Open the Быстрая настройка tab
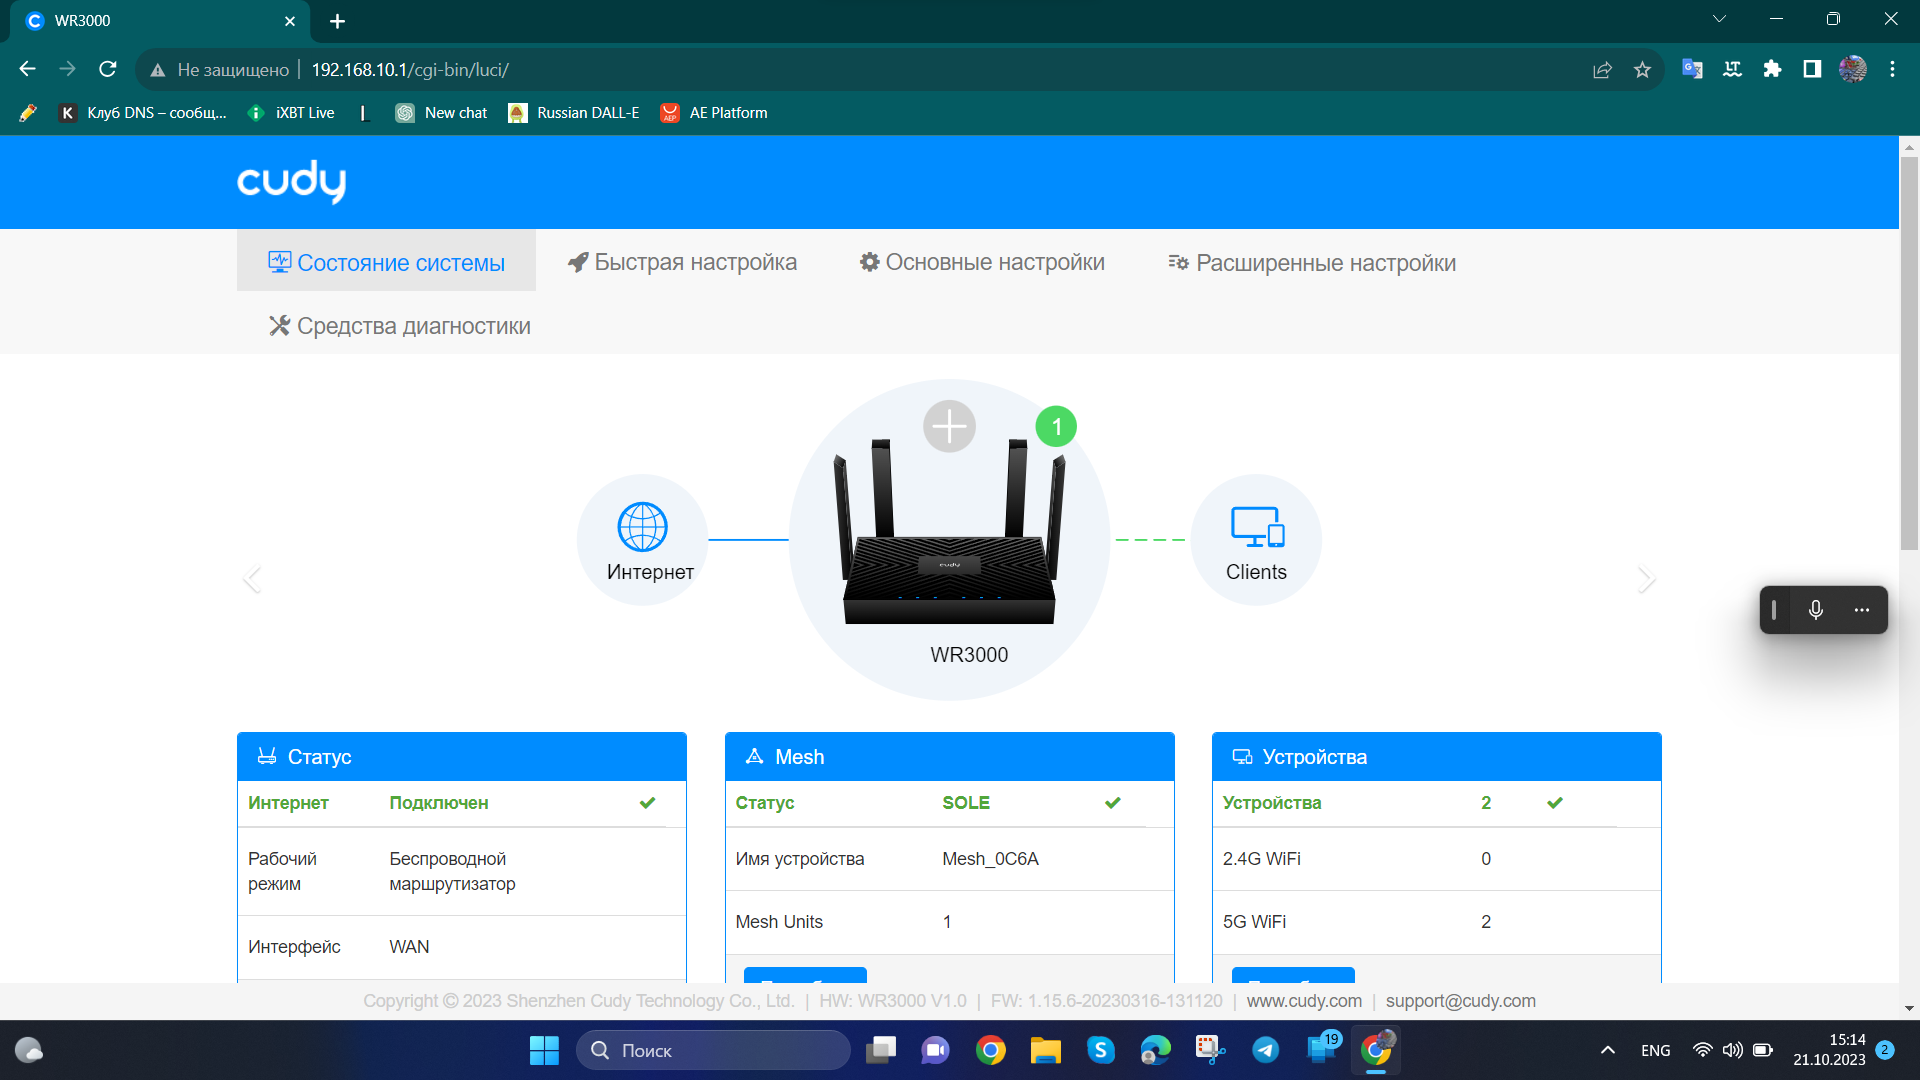The height and width of the screenshot is (1080, 1920). pos(682,262)
